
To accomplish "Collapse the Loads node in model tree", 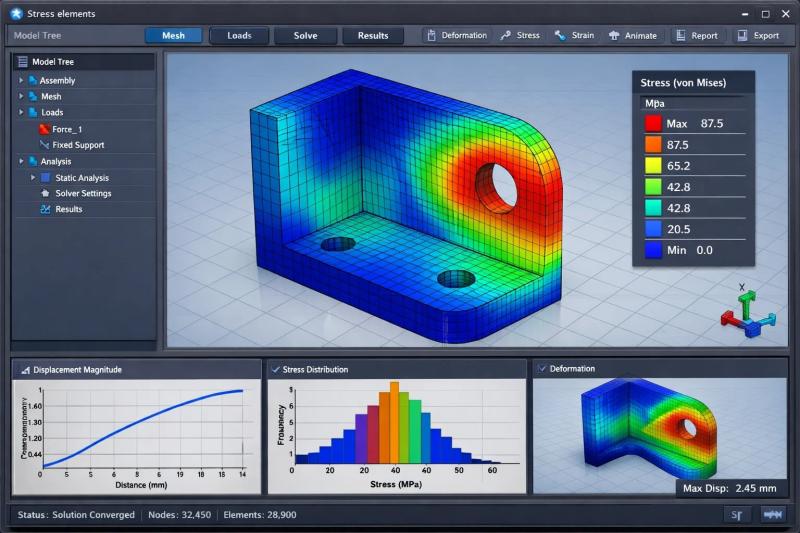I will click(x=21, y=113).
